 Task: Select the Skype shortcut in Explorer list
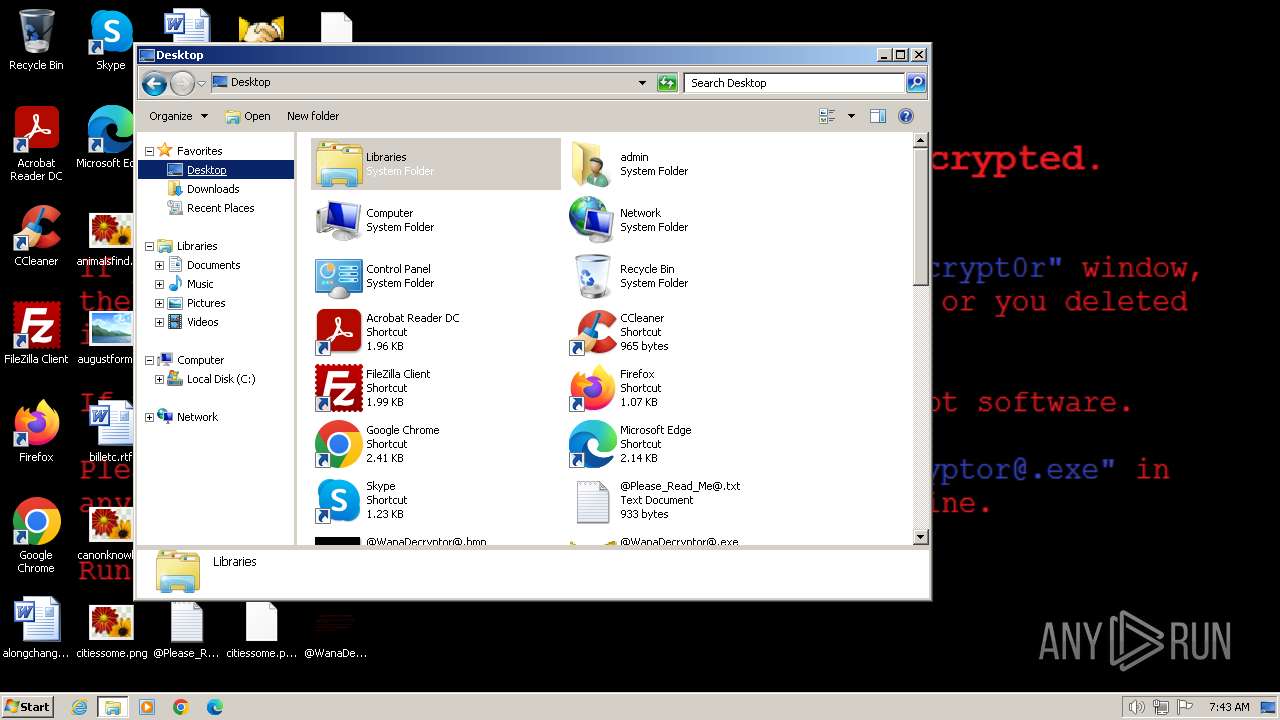[339, 500]
